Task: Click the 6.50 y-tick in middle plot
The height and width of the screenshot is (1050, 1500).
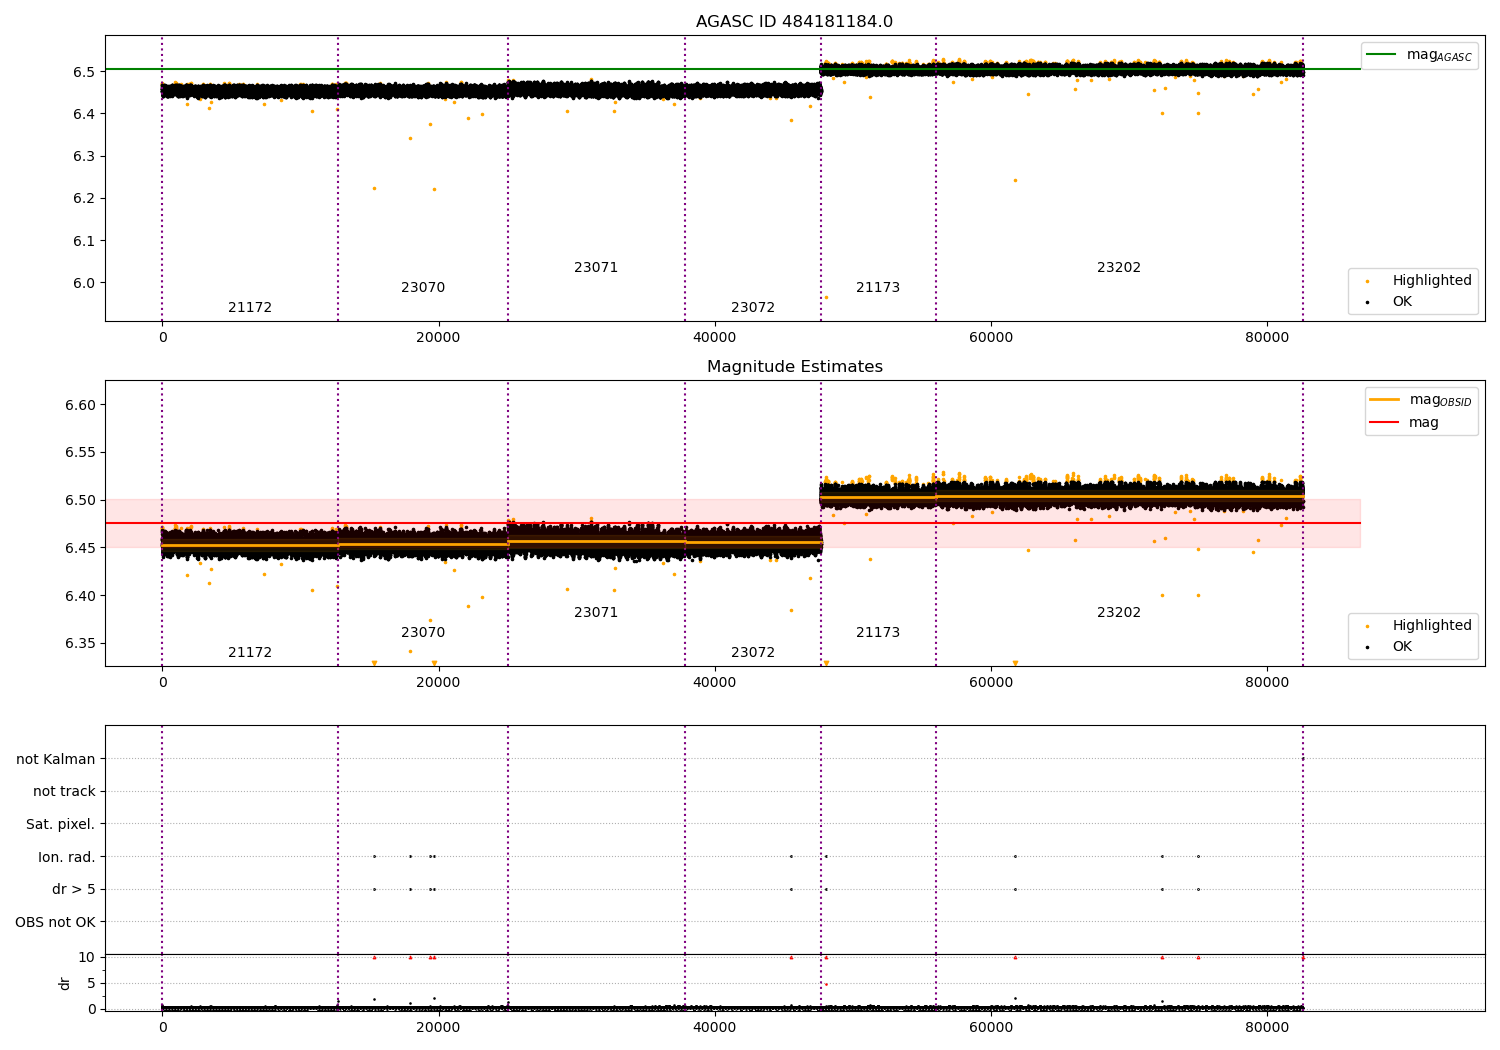Action: (x=80, y=501)
